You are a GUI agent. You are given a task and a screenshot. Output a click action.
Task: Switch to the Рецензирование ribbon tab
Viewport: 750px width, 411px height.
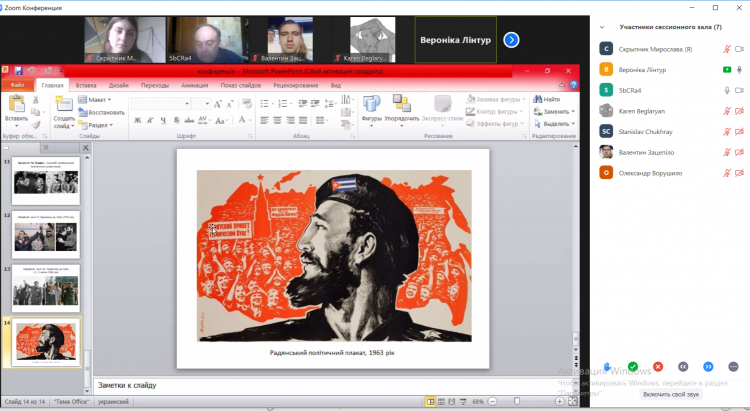point(296,85)
